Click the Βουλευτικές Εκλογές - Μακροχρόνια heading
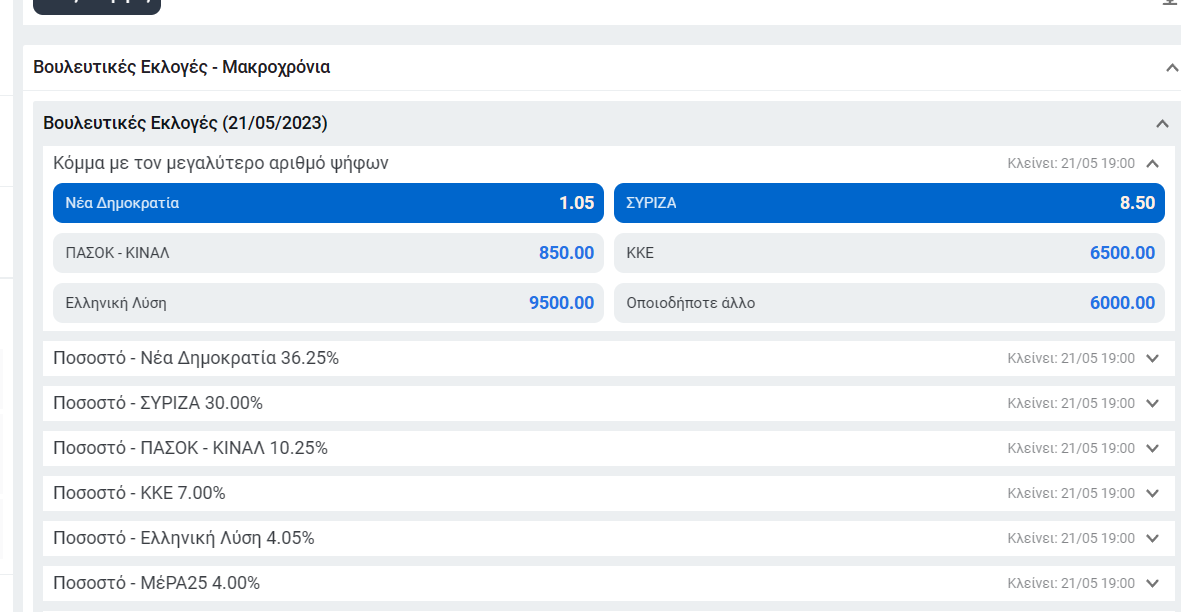The image size is (1181, 612). [182, 67]
